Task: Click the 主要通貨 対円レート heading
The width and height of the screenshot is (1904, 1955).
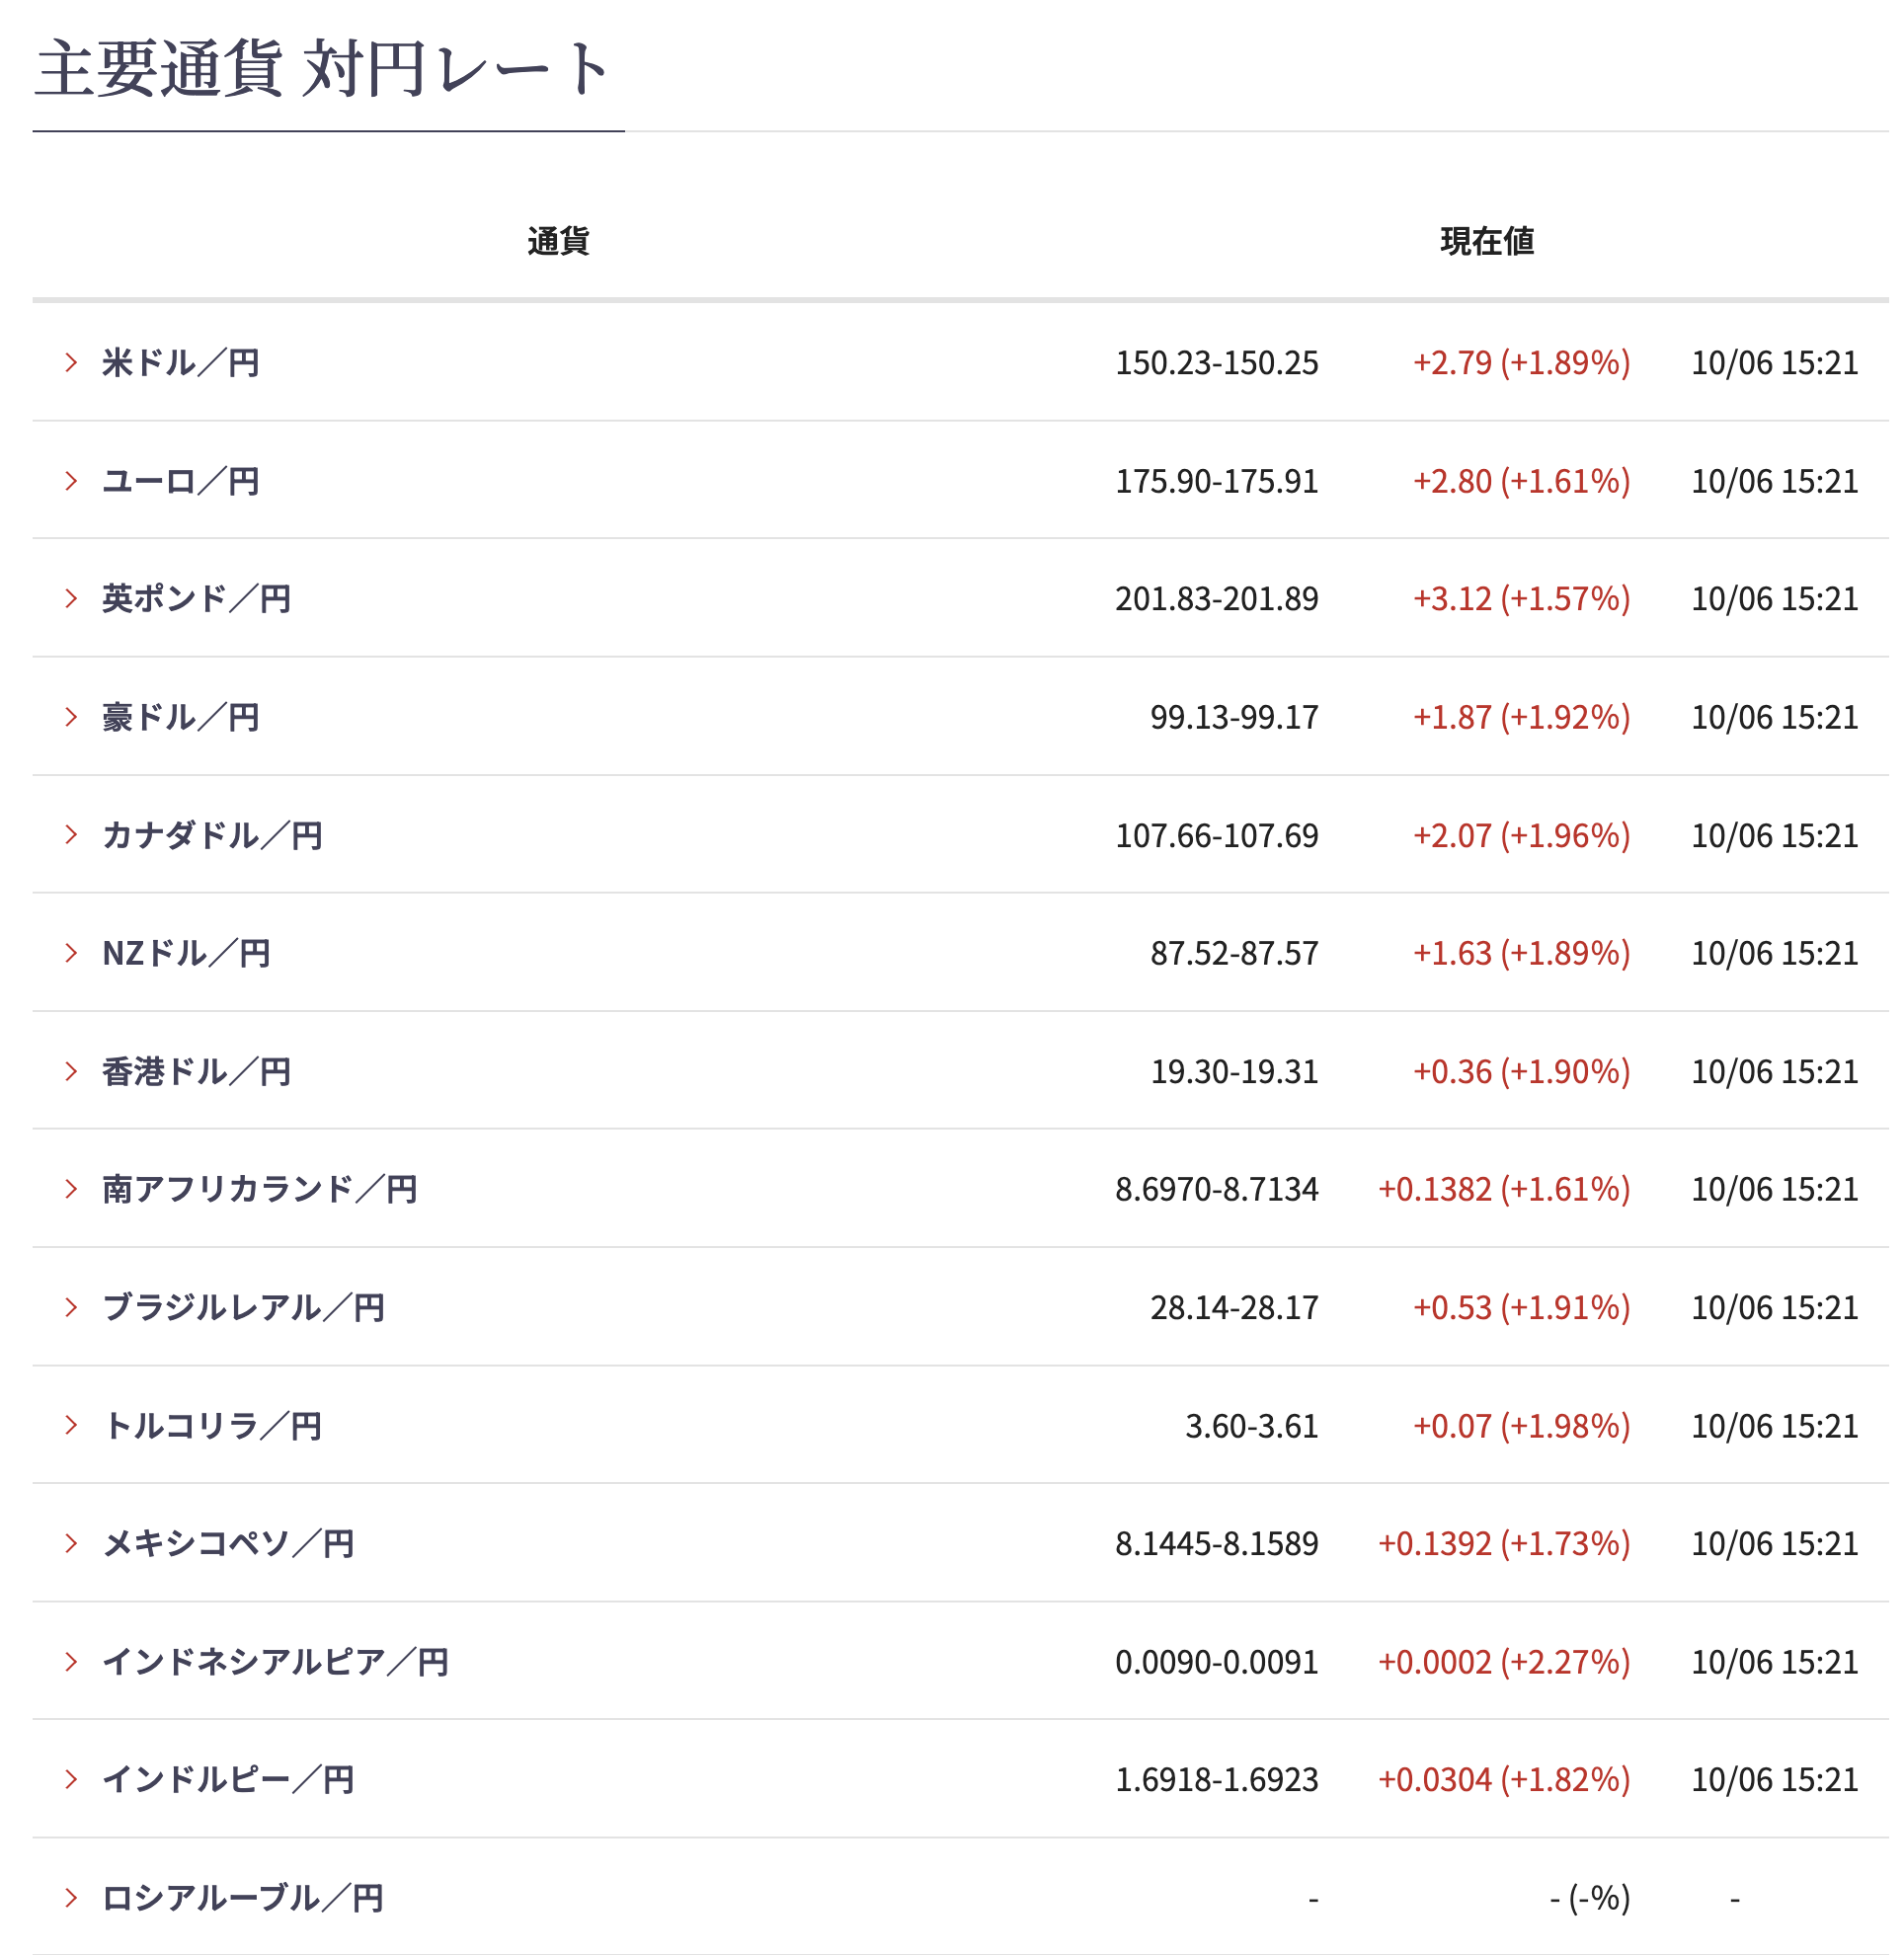Action: coord(323,70)
